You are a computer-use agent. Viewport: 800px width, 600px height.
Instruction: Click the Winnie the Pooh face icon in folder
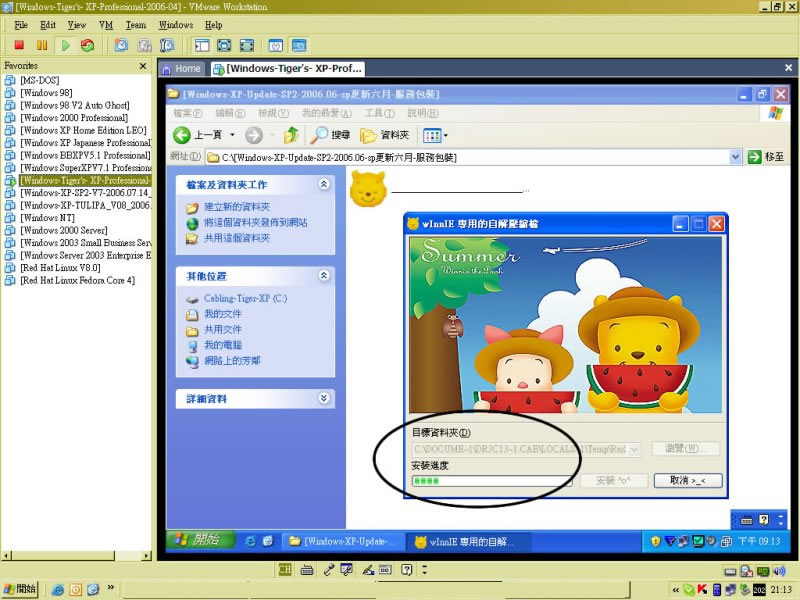(368, 189)
